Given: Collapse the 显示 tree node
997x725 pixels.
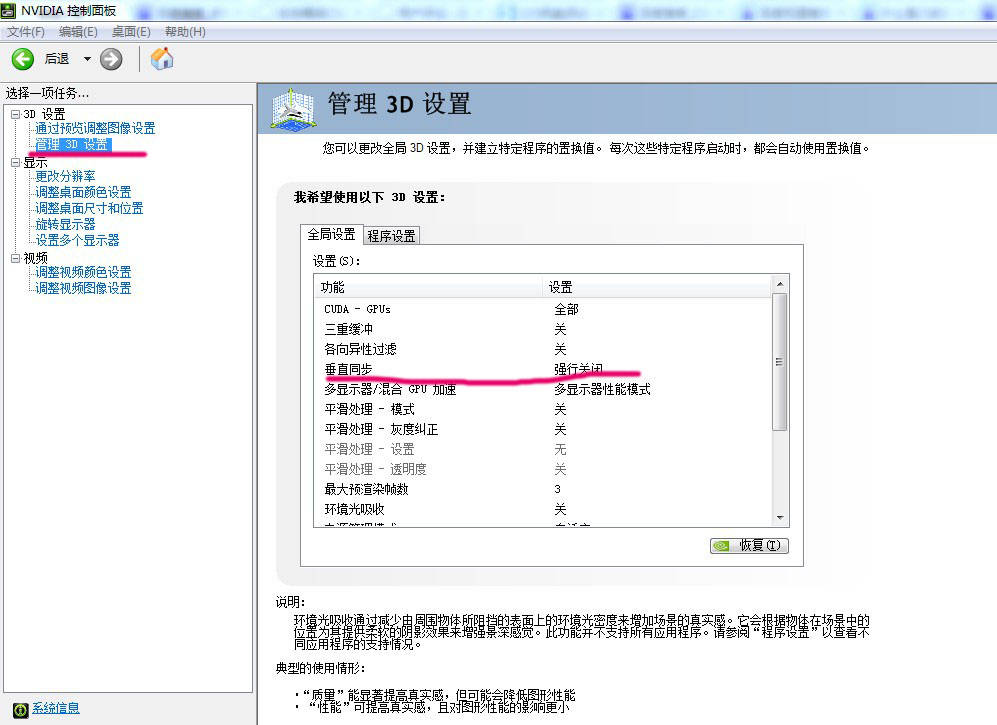Looking at the screenshot, I should click(x=15, y=163).
